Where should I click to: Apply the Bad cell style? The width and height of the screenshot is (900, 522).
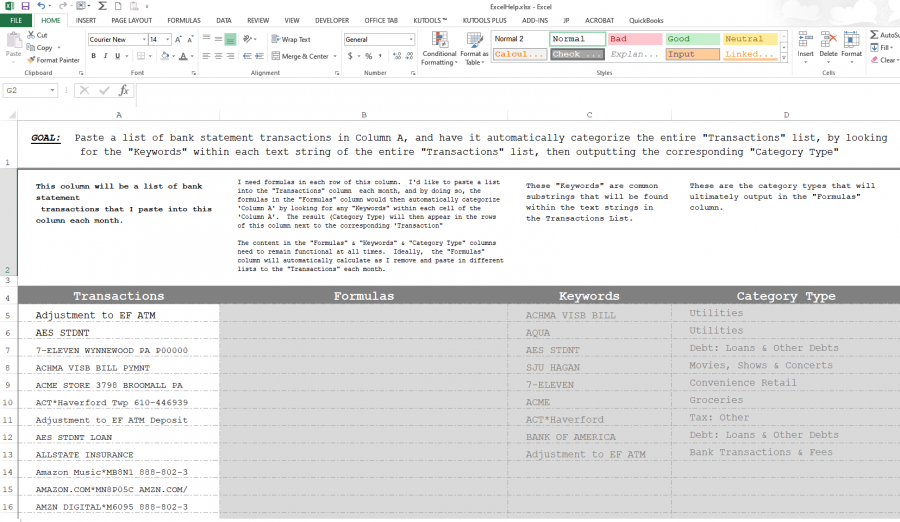tap(635, 38)
